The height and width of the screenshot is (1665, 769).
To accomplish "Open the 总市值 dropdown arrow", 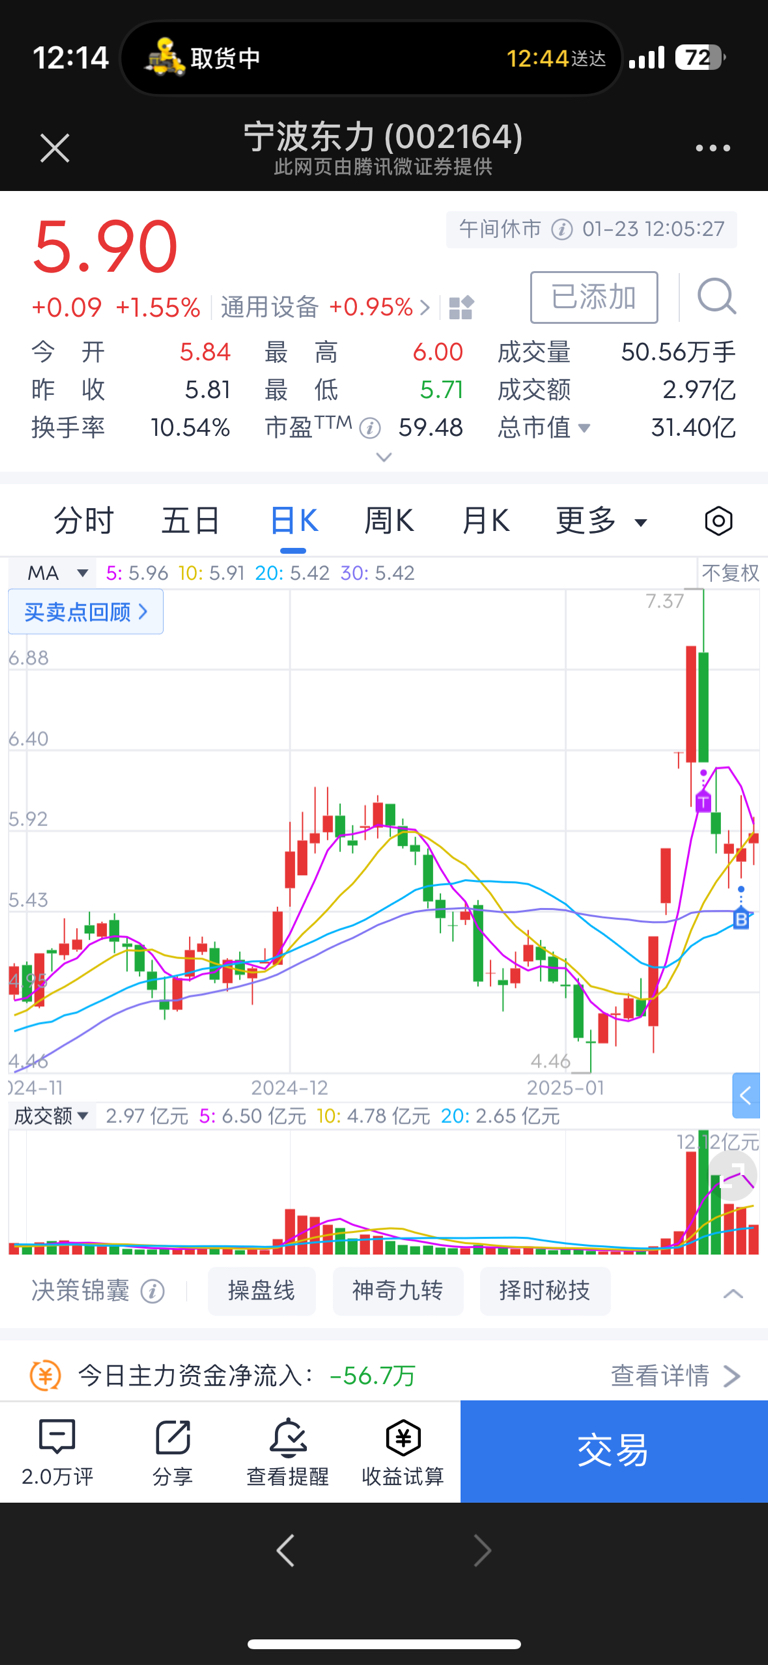I will [x=585, y=428].
